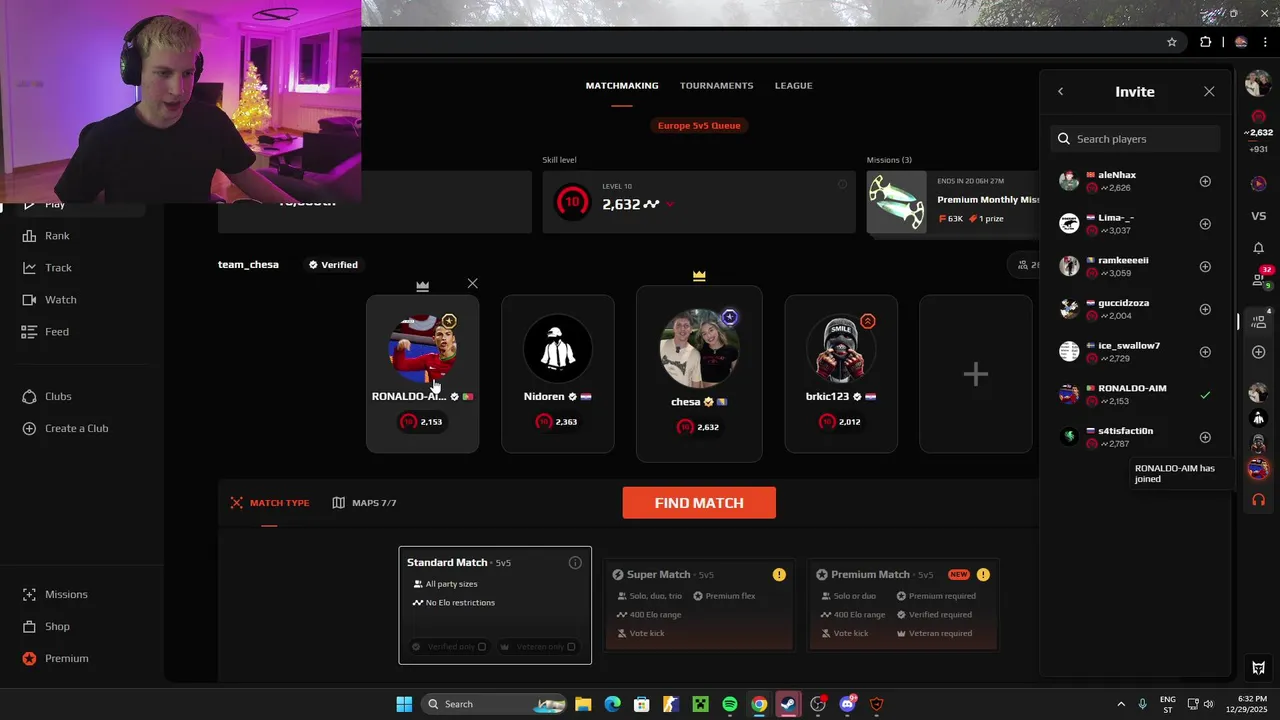
Task: Select the Premium Match card
Action: [x=903, y=605]
